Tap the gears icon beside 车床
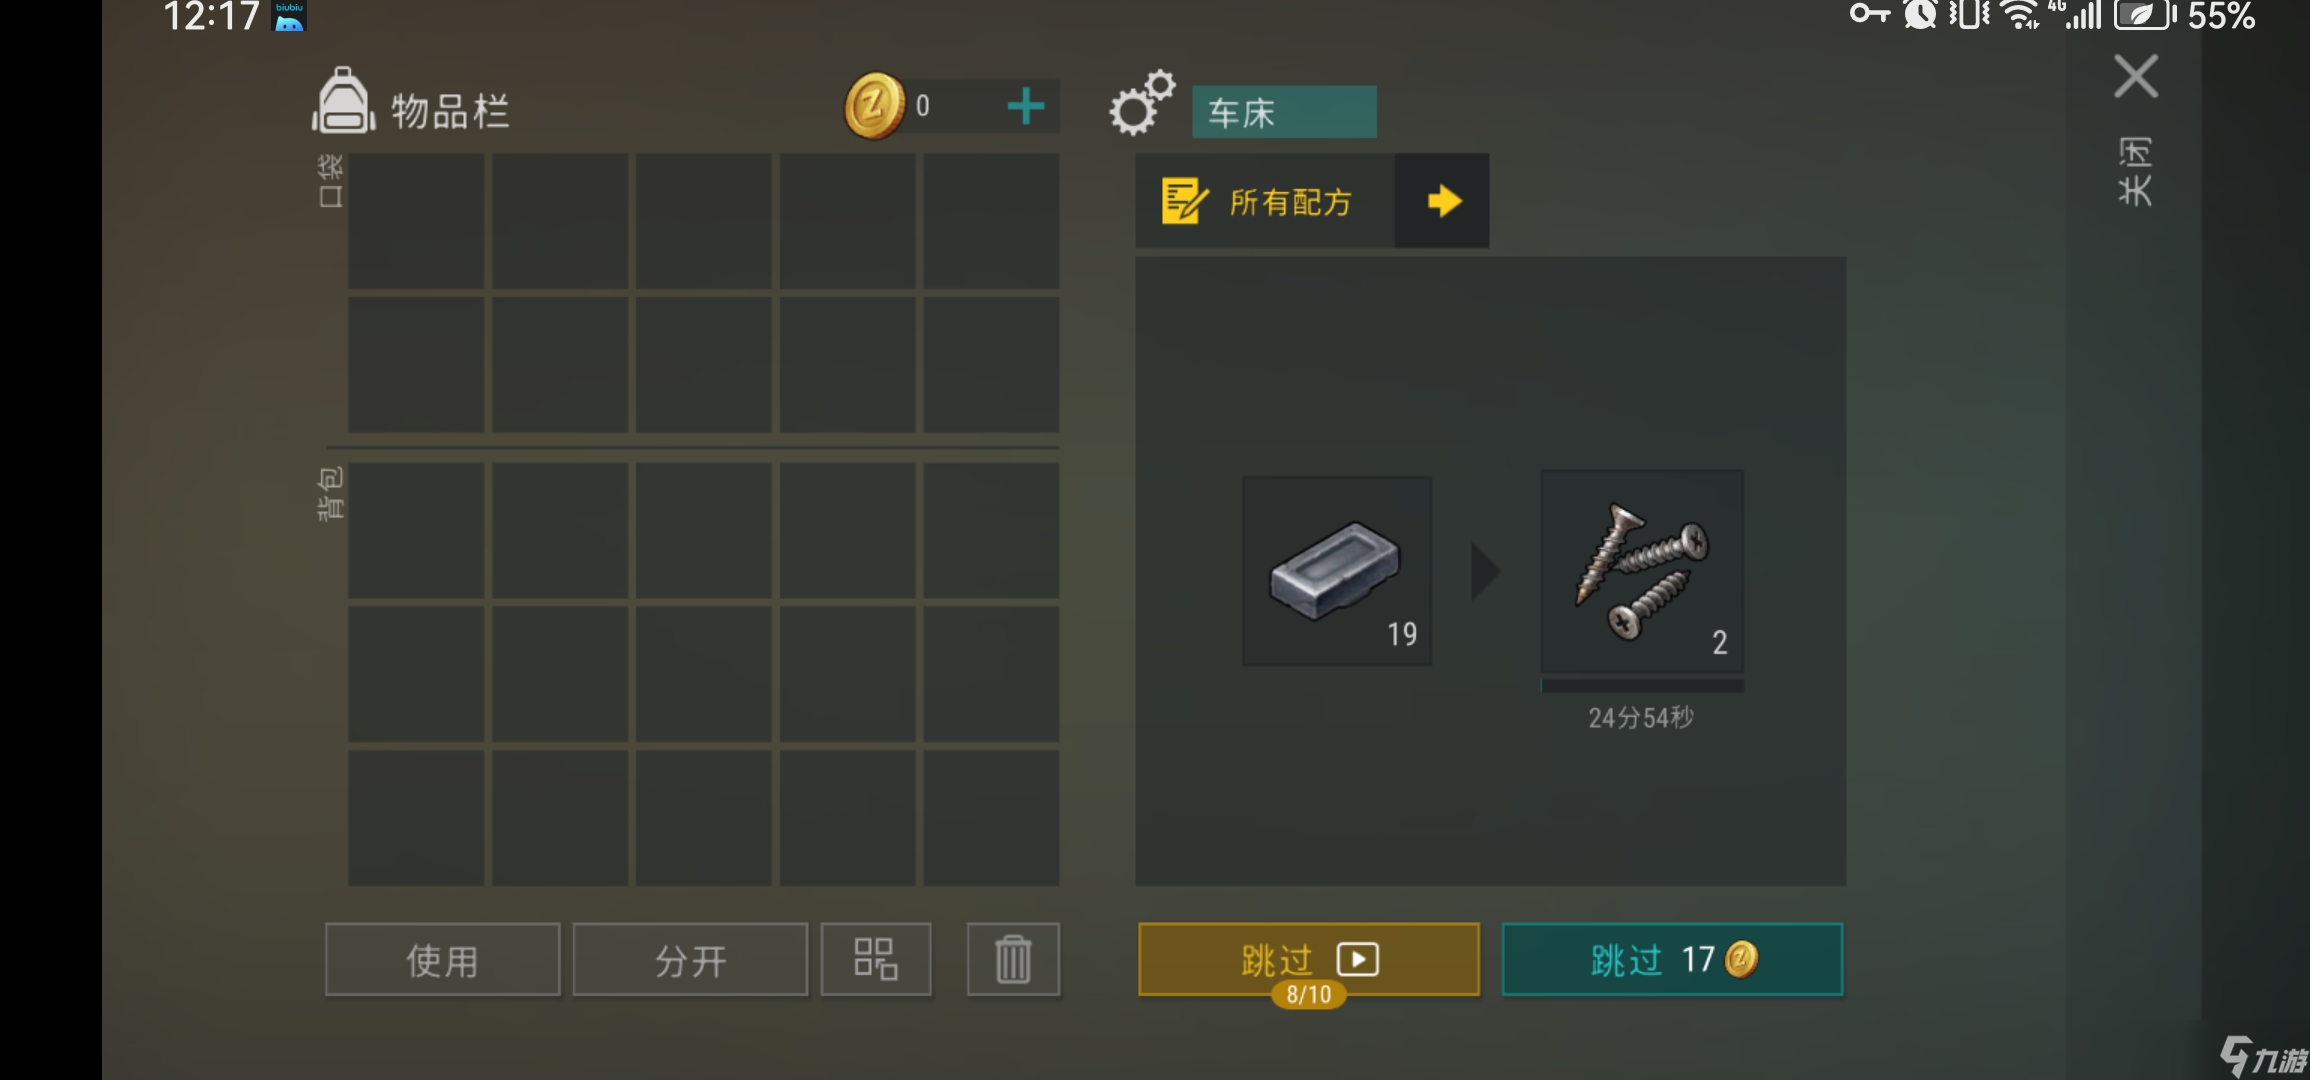The height and width of the screenshot is (1080, 2310). tap(1142, 102)
